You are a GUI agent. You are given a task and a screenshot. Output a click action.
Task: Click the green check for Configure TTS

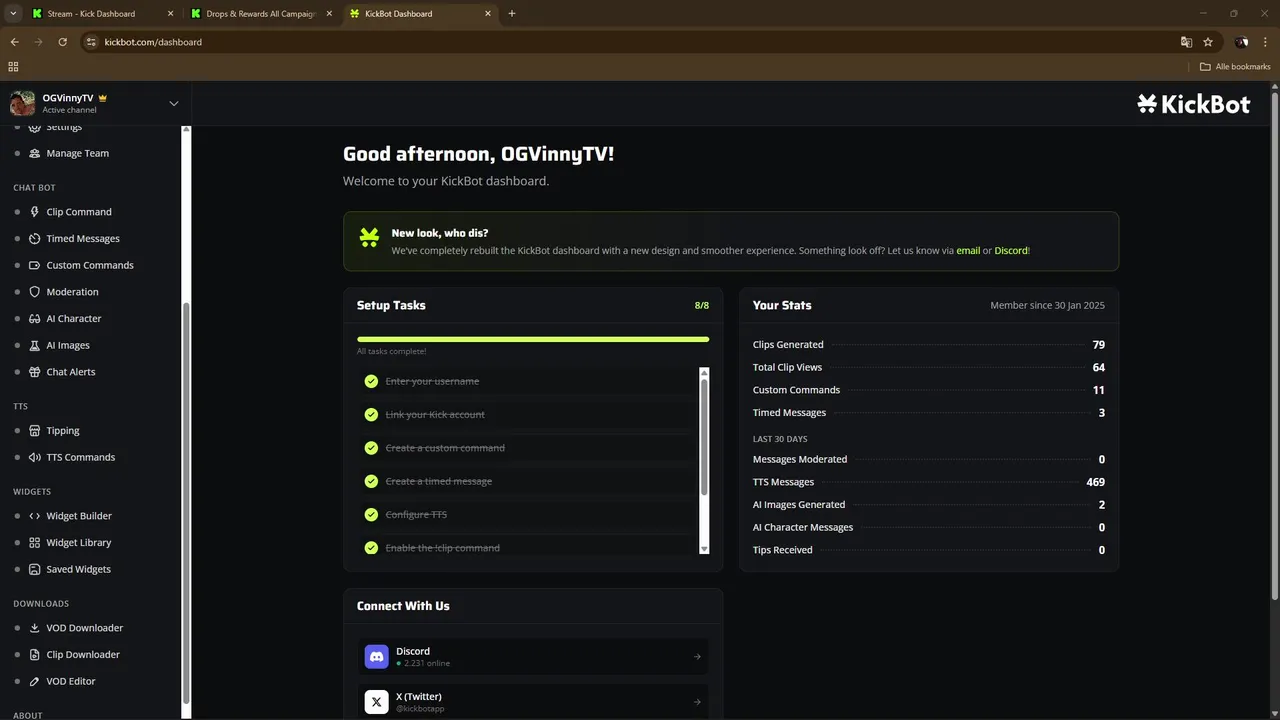point(371,515)
